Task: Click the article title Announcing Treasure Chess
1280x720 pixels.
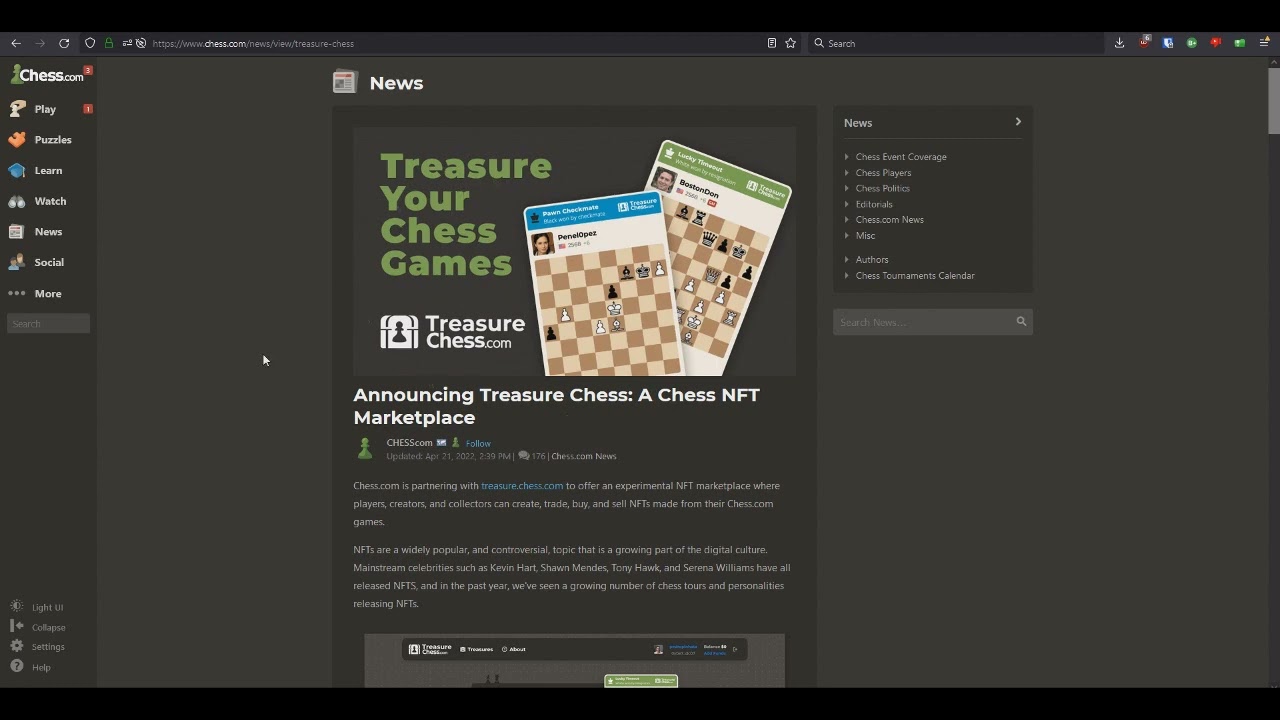Action: (x=556, y=406)
